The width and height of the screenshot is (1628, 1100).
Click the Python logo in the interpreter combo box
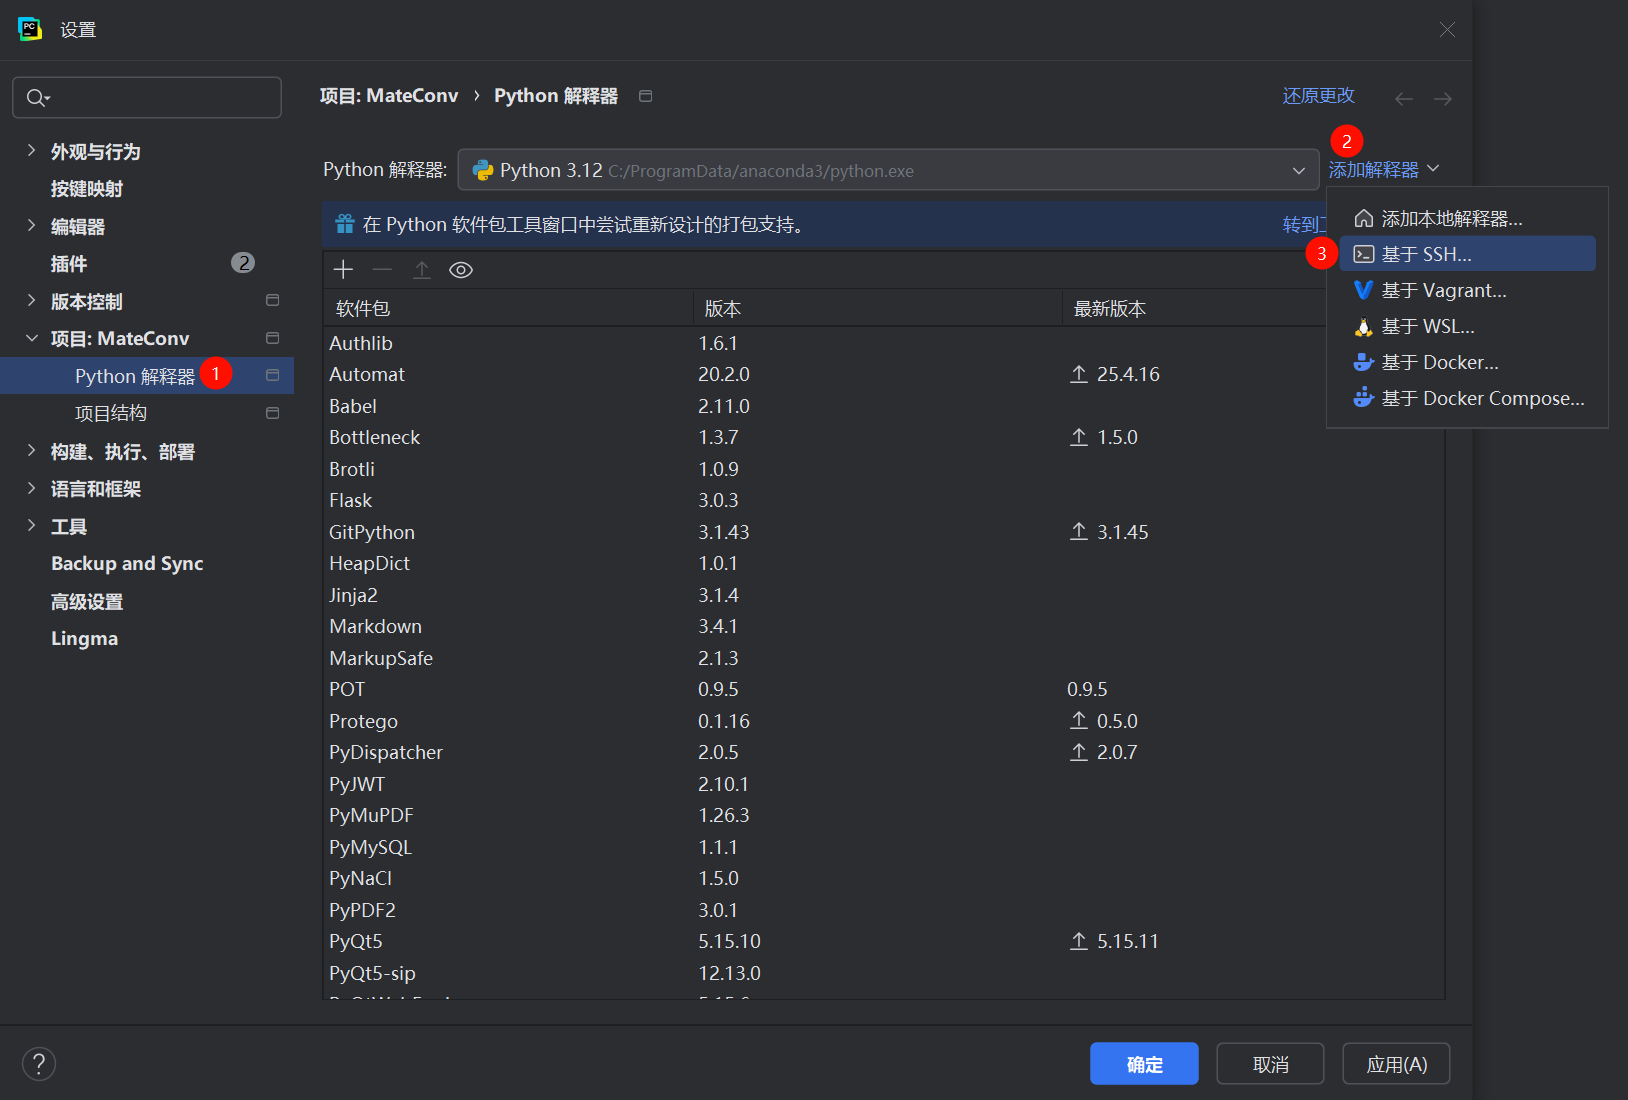[x=483, y=170]
